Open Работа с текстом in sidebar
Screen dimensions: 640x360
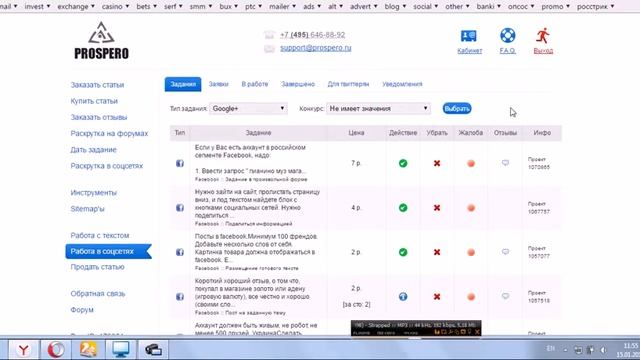tap(100, 236)
